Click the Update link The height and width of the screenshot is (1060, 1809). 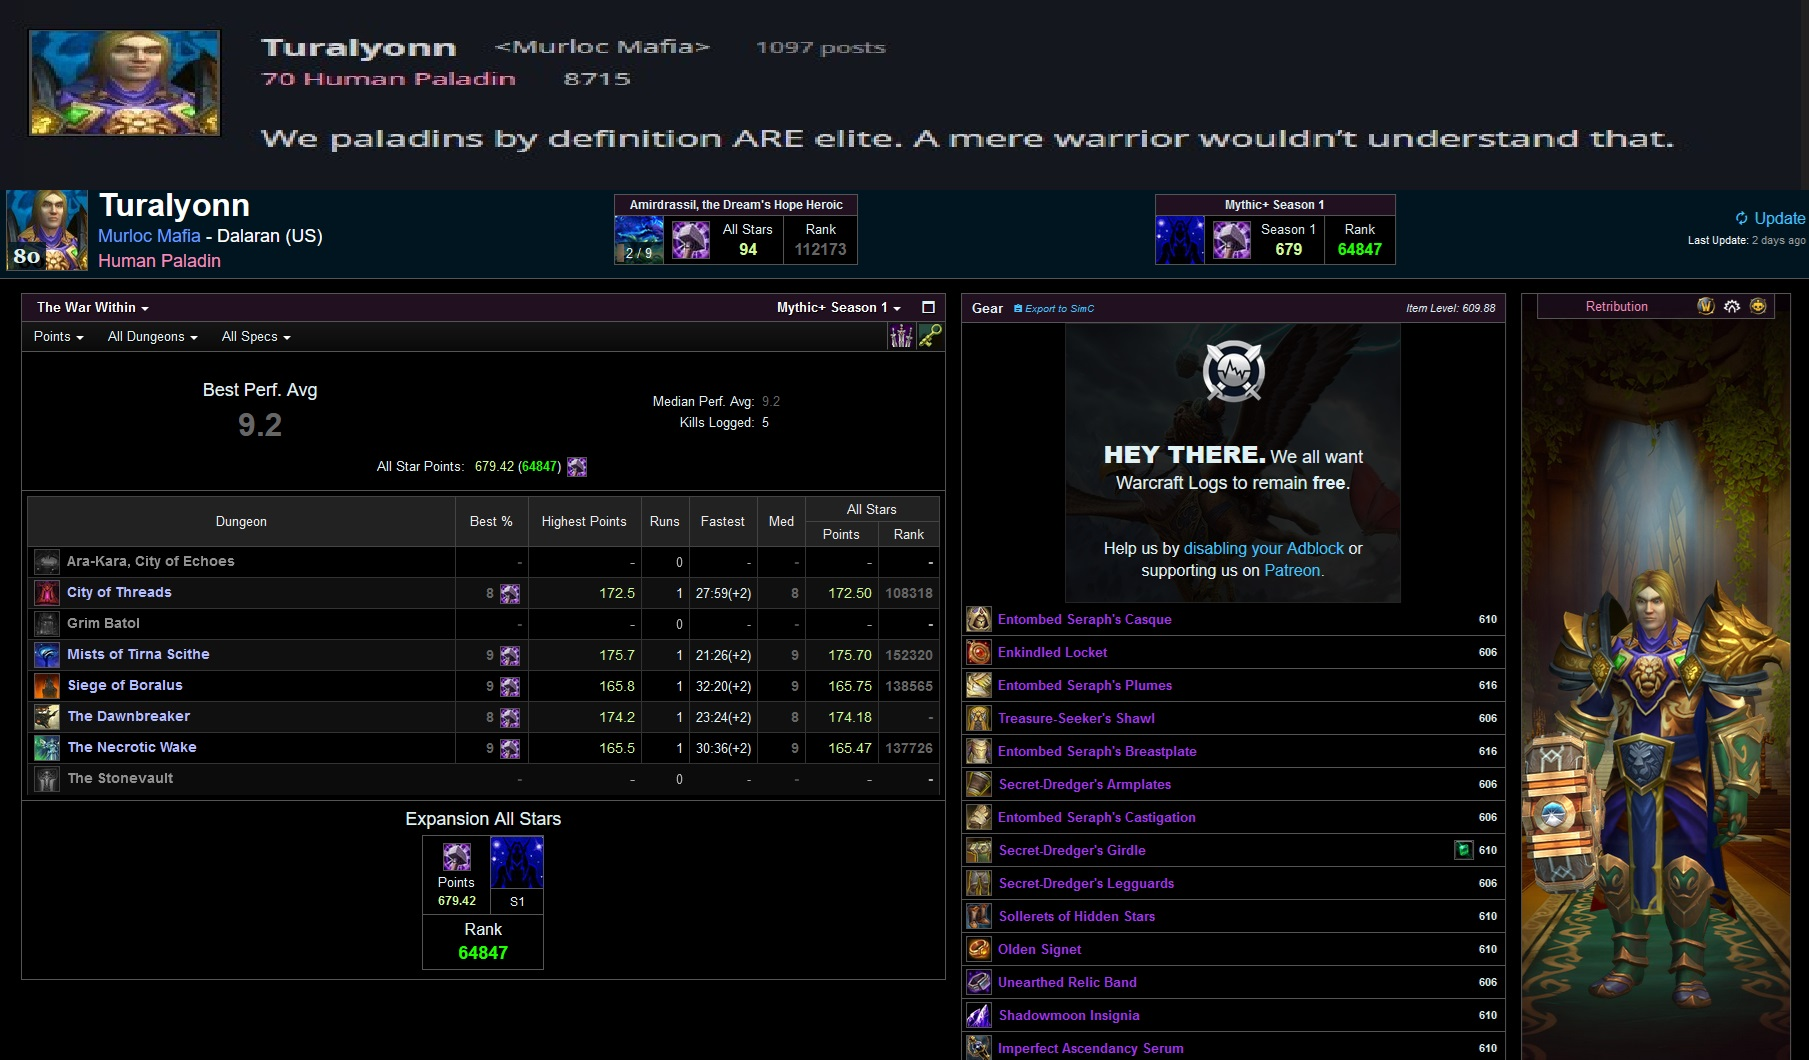(x=1779, y=218)
